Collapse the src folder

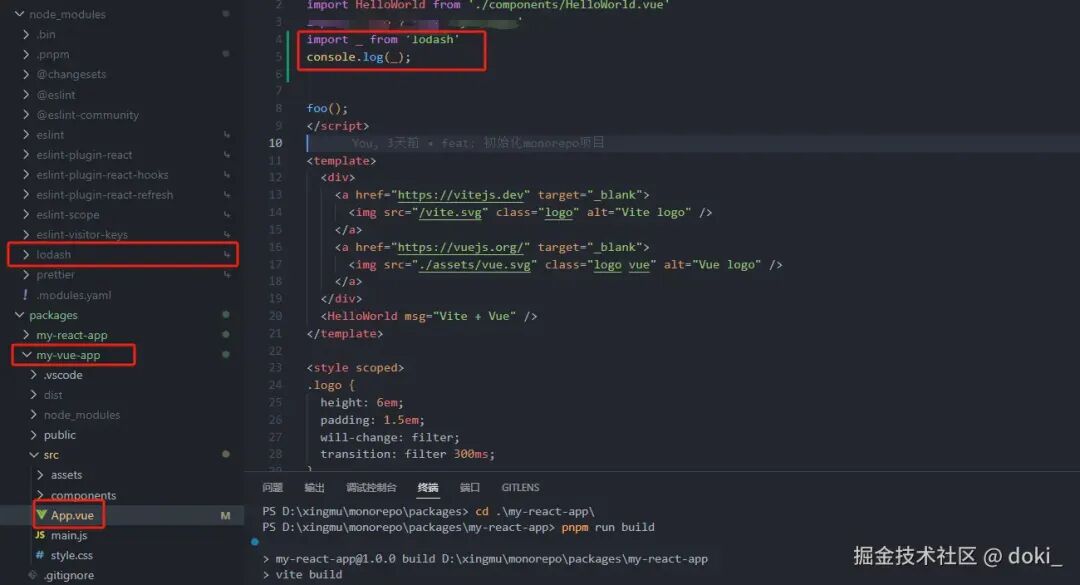[x=51, y=455]
